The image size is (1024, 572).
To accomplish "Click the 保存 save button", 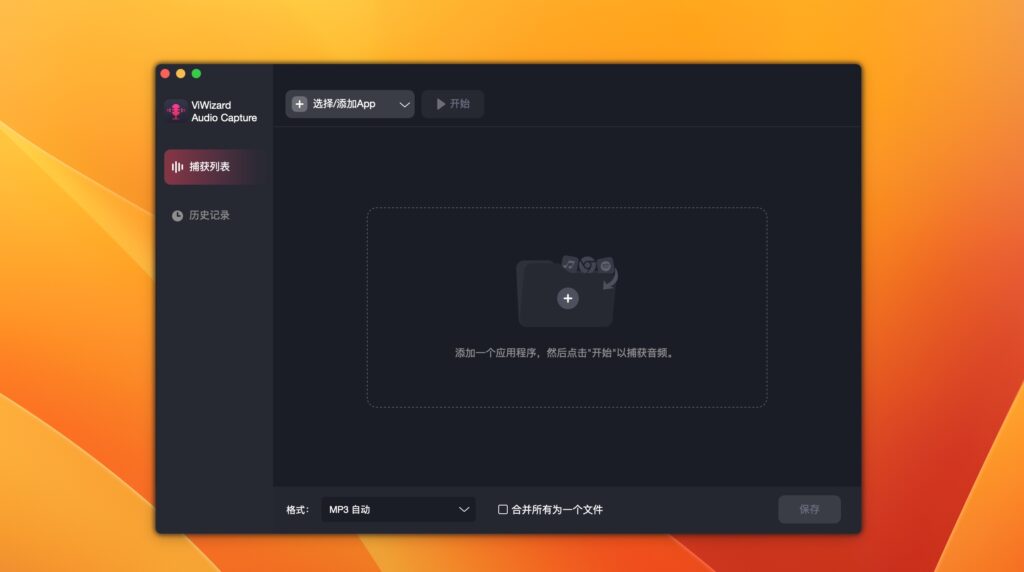I will 809,509.
